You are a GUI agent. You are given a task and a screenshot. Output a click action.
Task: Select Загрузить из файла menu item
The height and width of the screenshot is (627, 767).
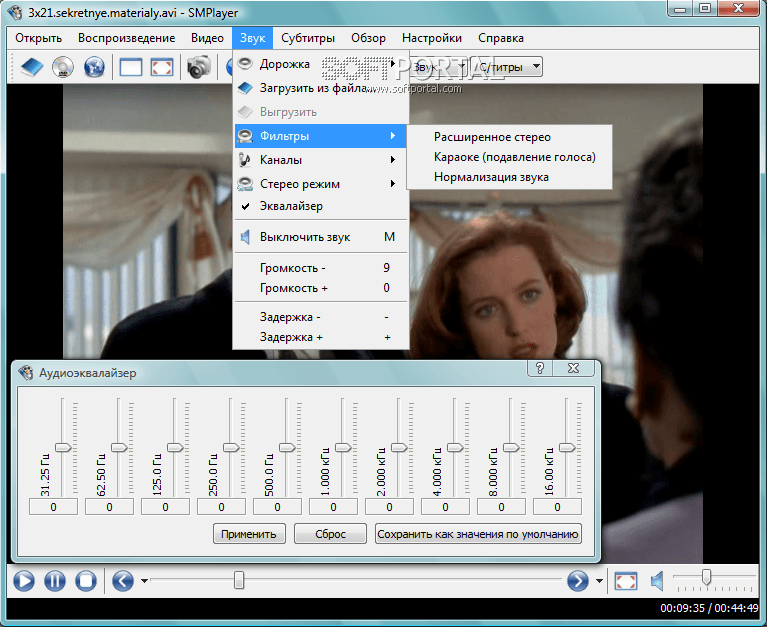(321, 88)
